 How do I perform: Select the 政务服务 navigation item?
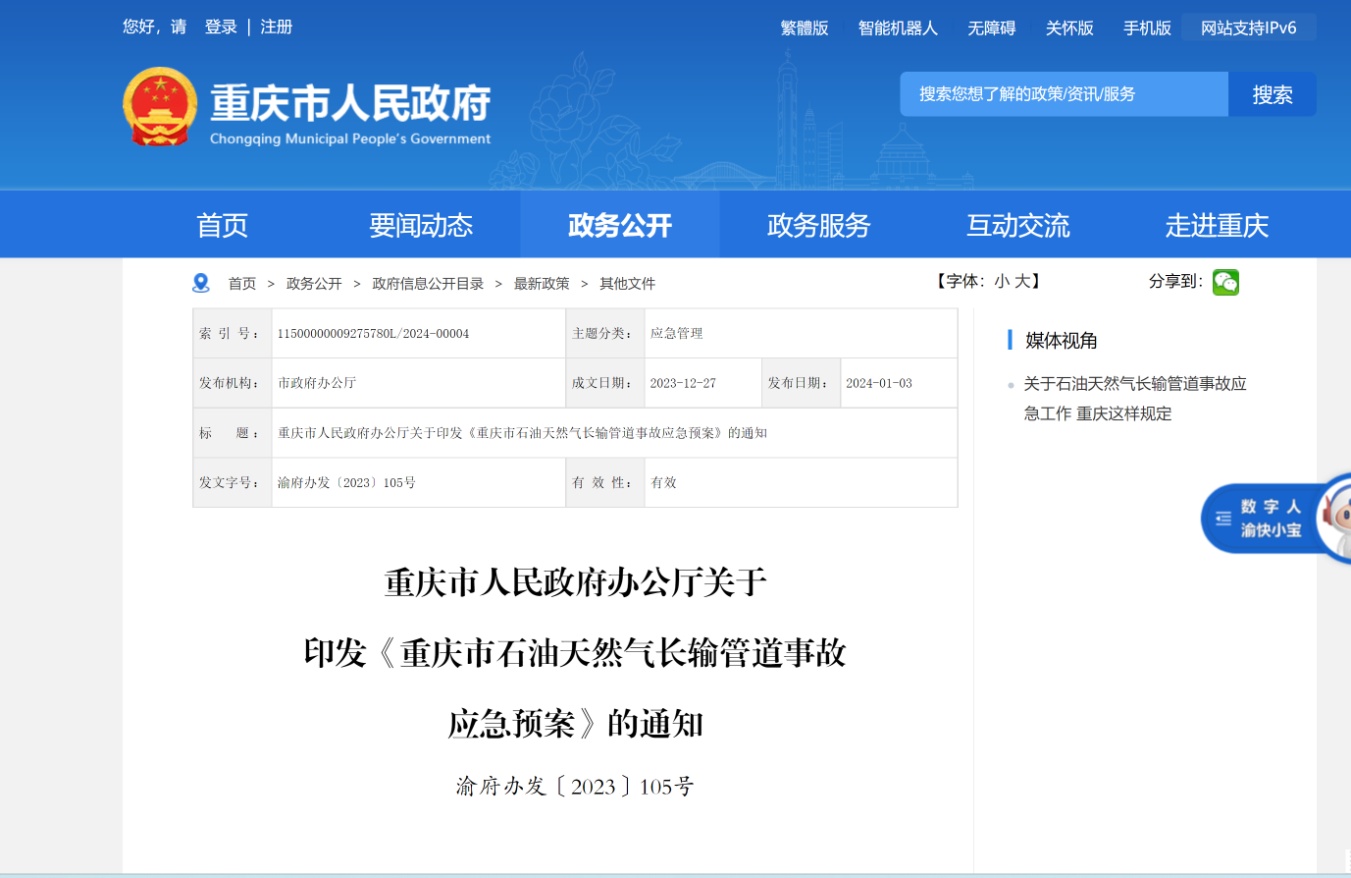819,225
